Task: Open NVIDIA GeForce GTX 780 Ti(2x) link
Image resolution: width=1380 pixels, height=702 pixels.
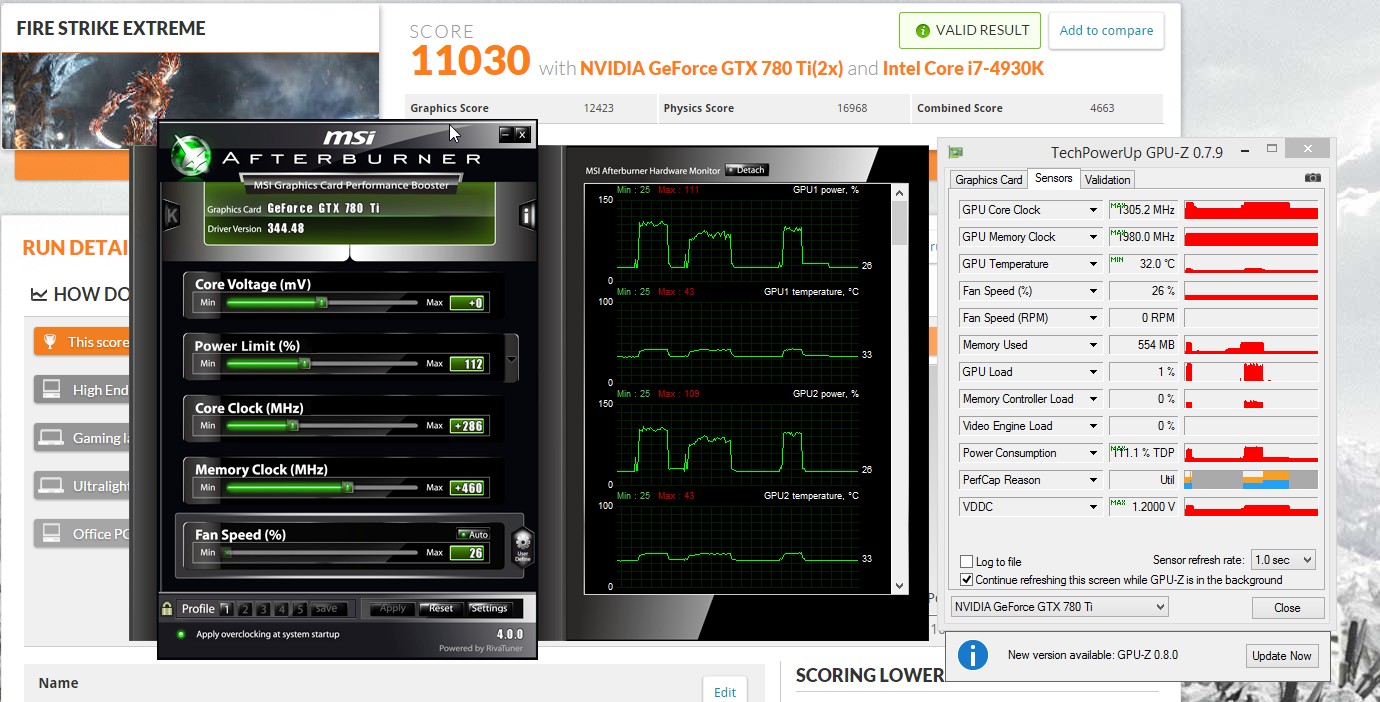Action: (x=712, y=68)
